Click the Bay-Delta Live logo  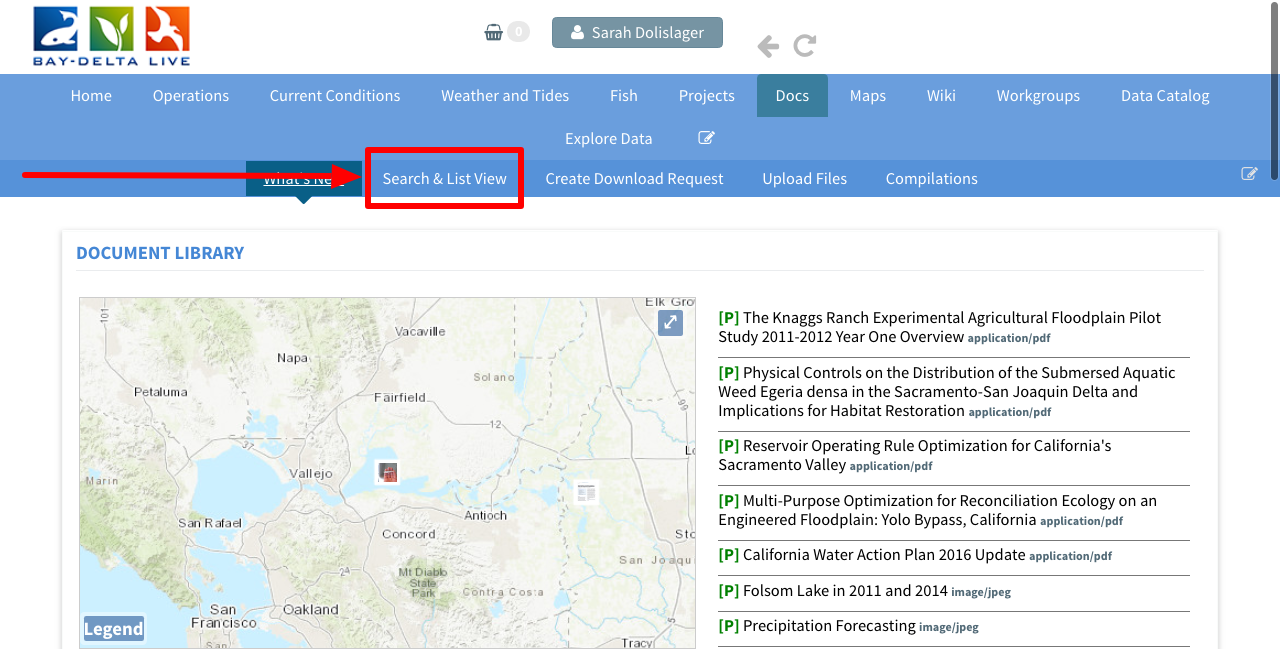[x=111, y=37]
